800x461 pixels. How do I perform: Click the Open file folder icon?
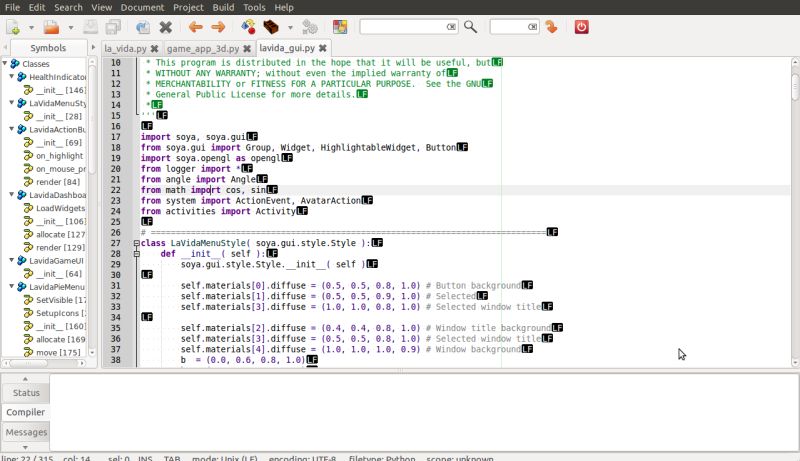tap(52, 27)
